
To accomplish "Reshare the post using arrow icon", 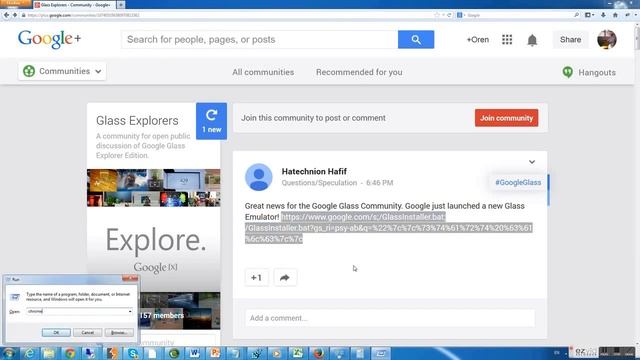I will [x=285, y=278].
